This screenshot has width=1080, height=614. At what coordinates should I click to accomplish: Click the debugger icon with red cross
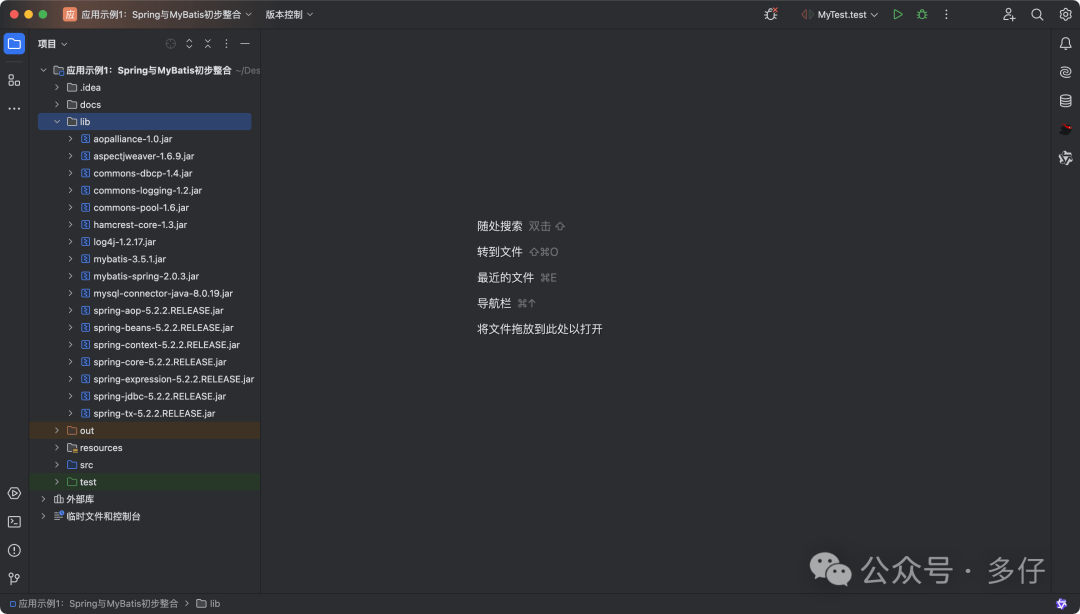pyautogui.click(x=771, y=14)
